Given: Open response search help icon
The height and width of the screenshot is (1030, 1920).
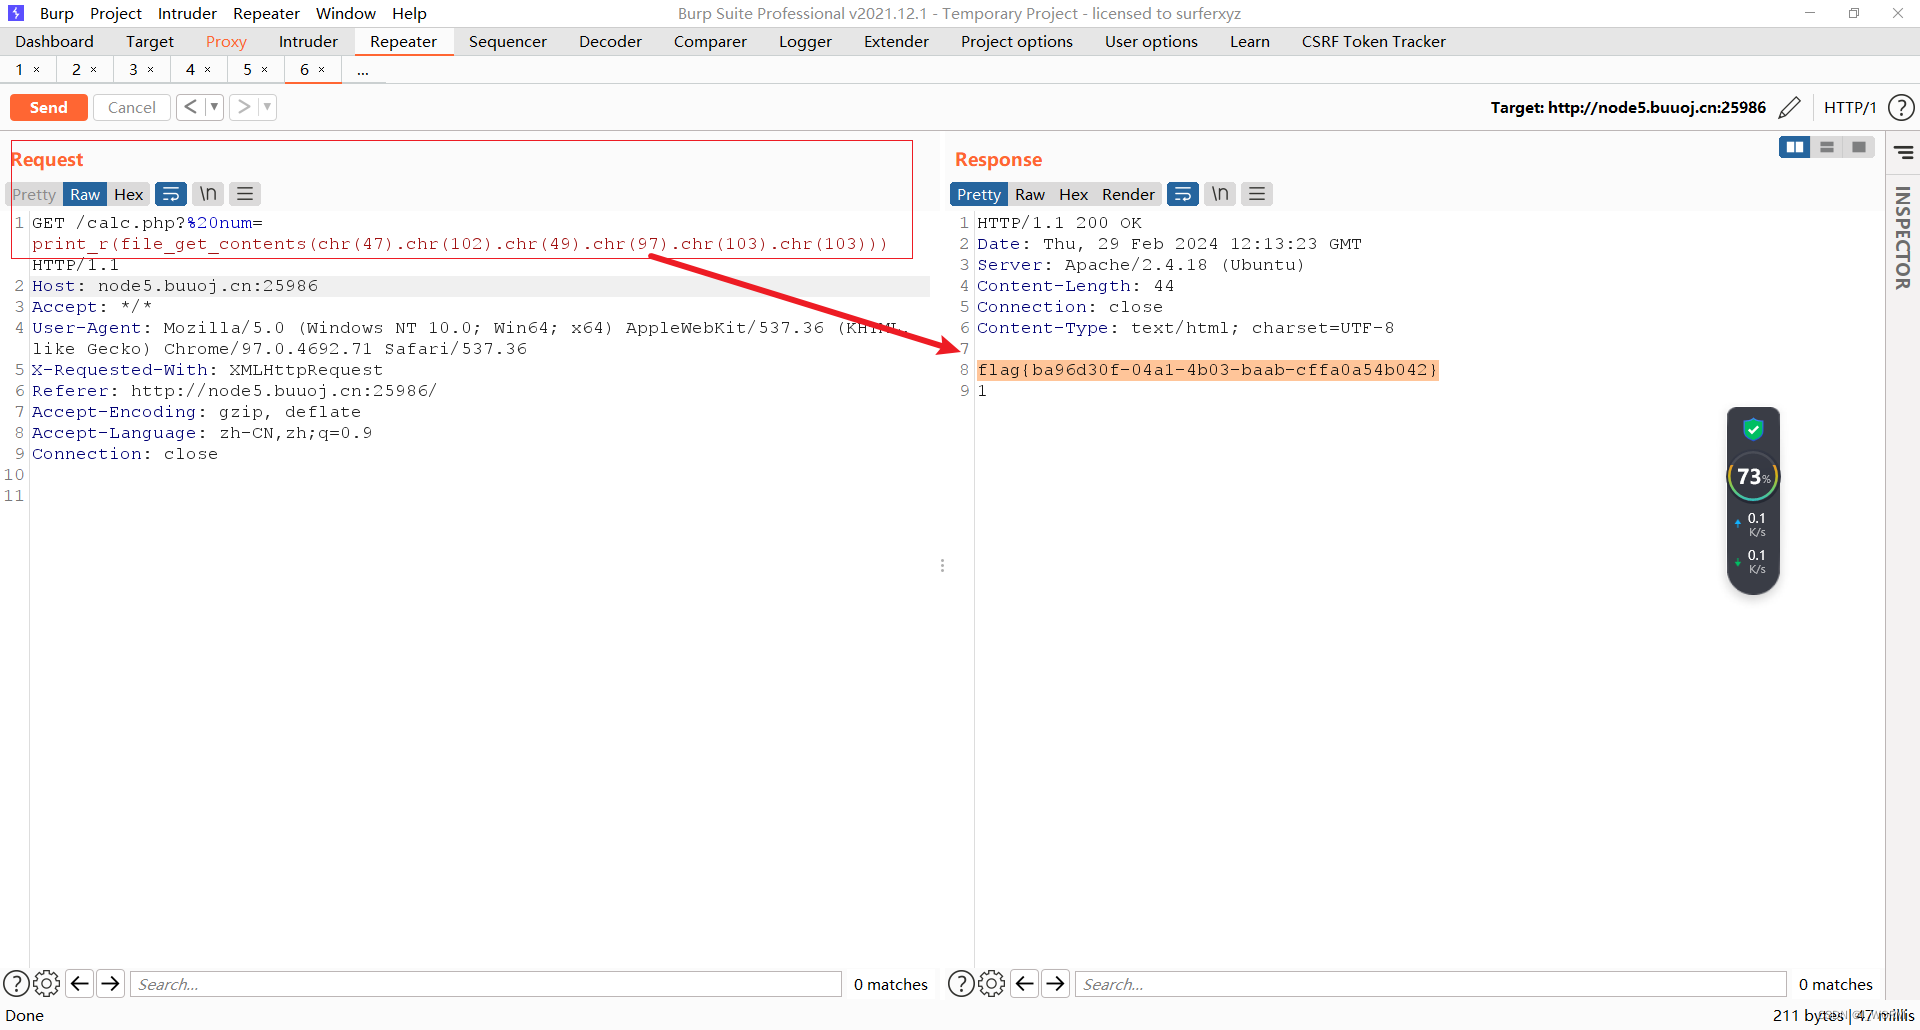Looking at the screenshot, I should (x=961, y=984).
